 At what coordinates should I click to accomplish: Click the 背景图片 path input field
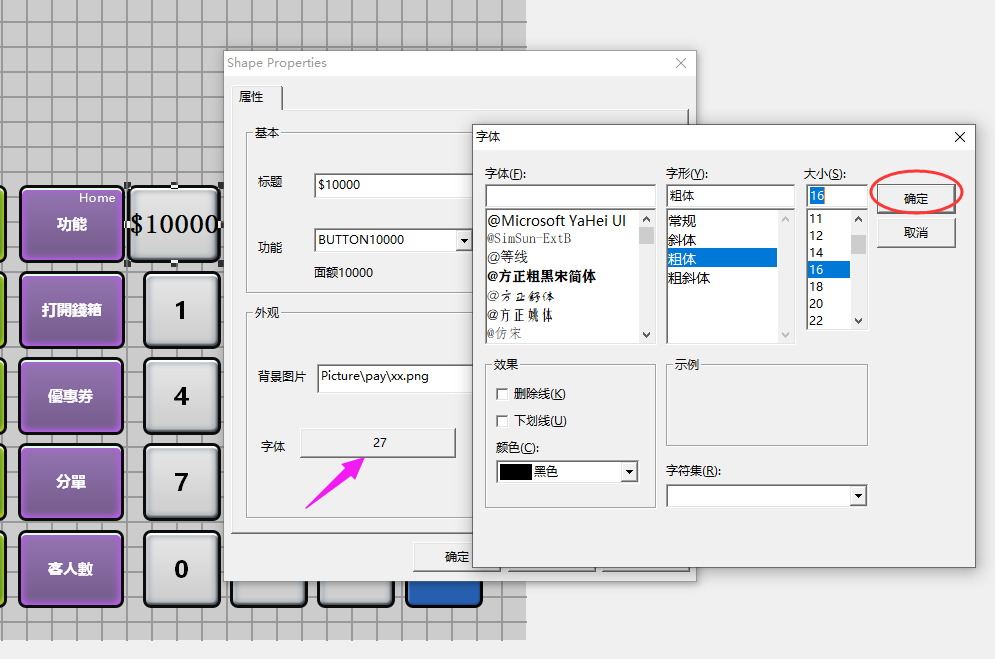pyautogui.click(x=395, y=378)
